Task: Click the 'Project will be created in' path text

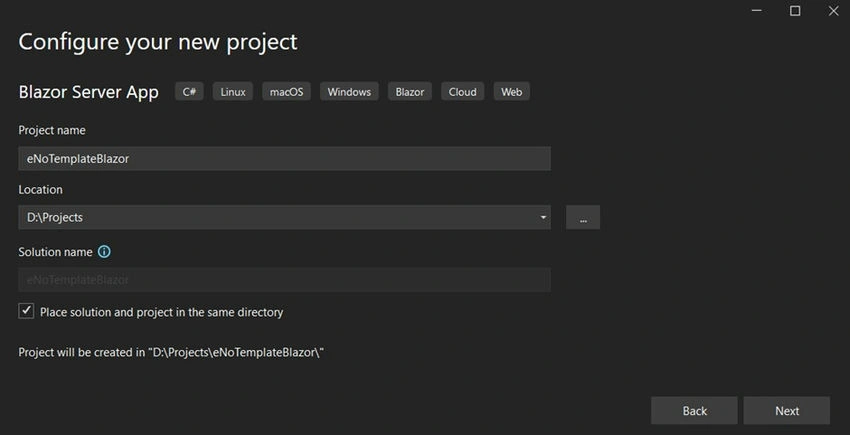Action: pos(171,353)
